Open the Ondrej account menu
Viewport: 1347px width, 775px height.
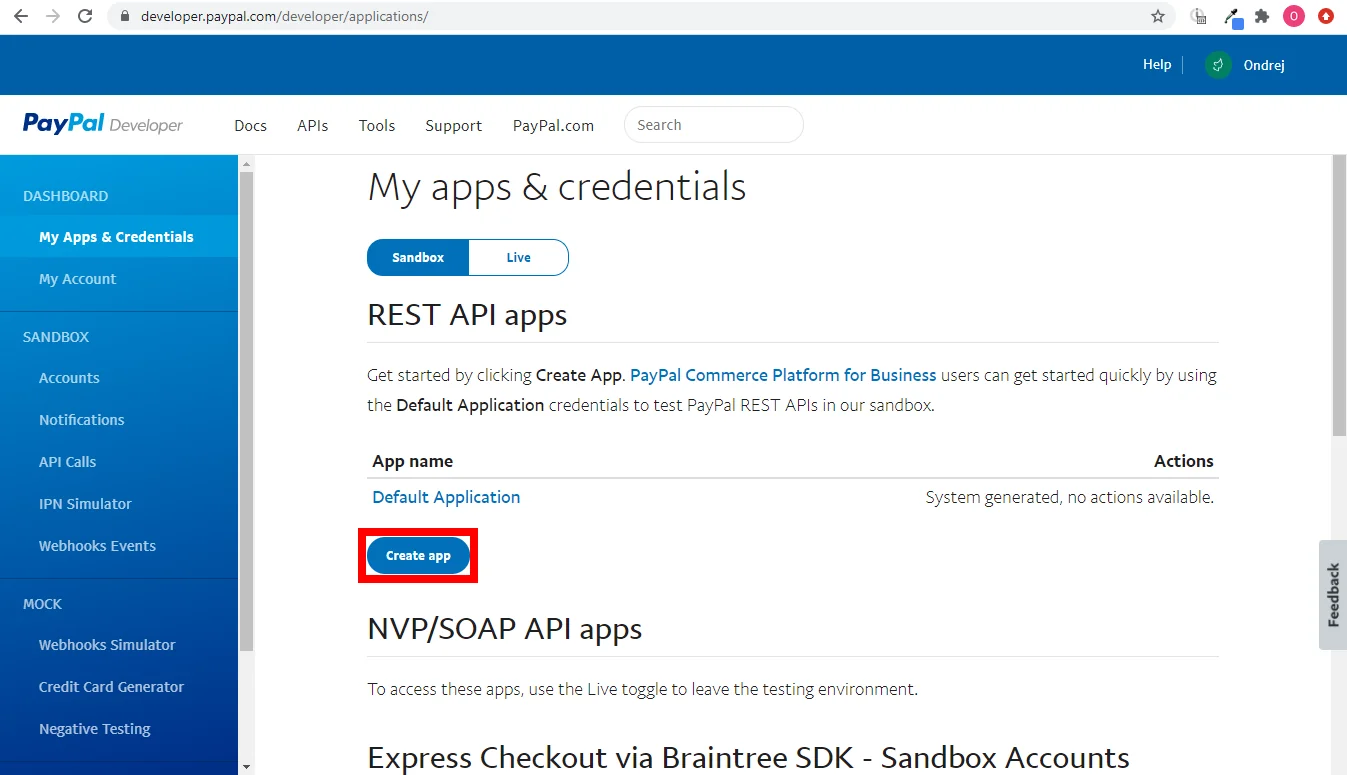click(x=1264, y=65)
